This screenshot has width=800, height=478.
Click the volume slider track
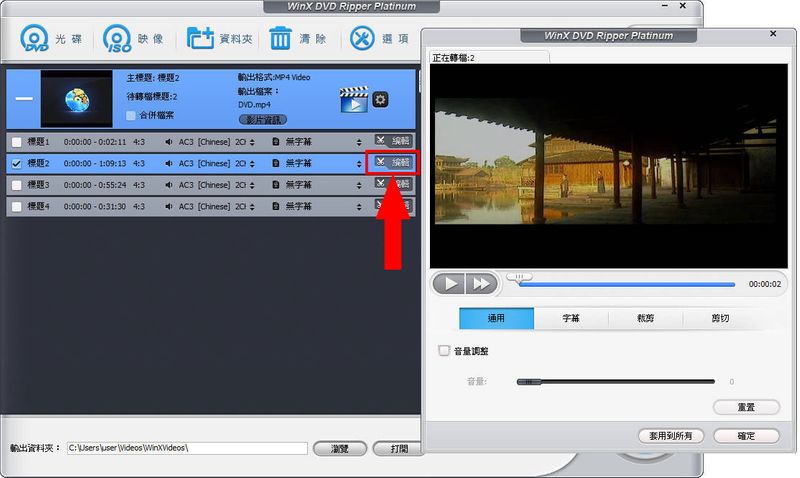(615, 381)
